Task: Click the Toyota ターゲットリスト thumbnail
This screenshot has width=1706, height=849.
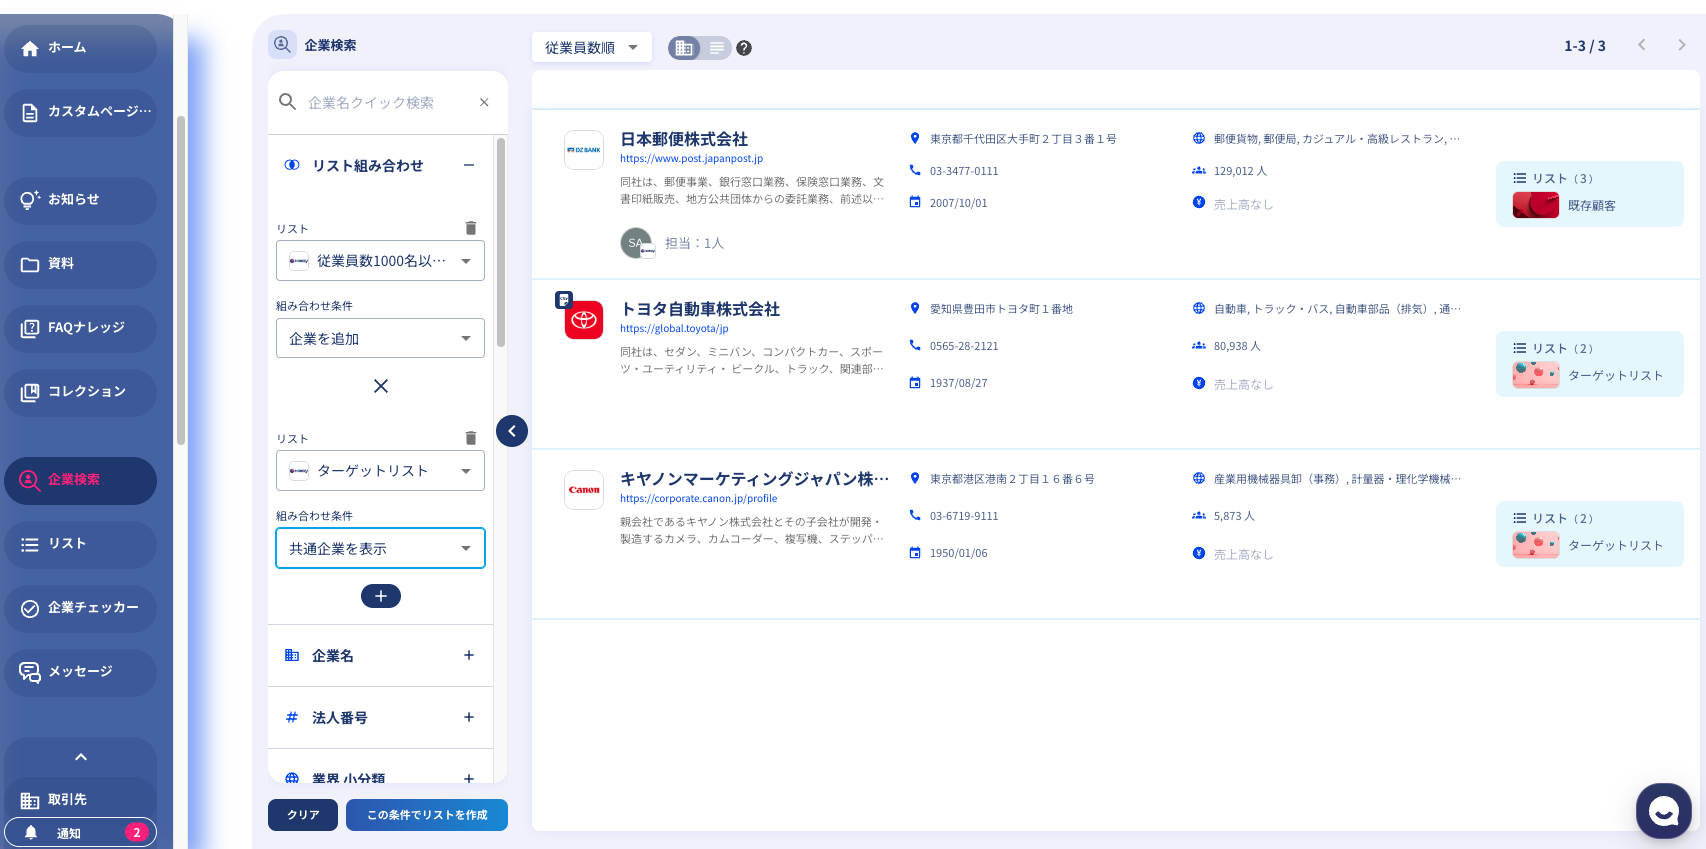Action: (1536, 375)
